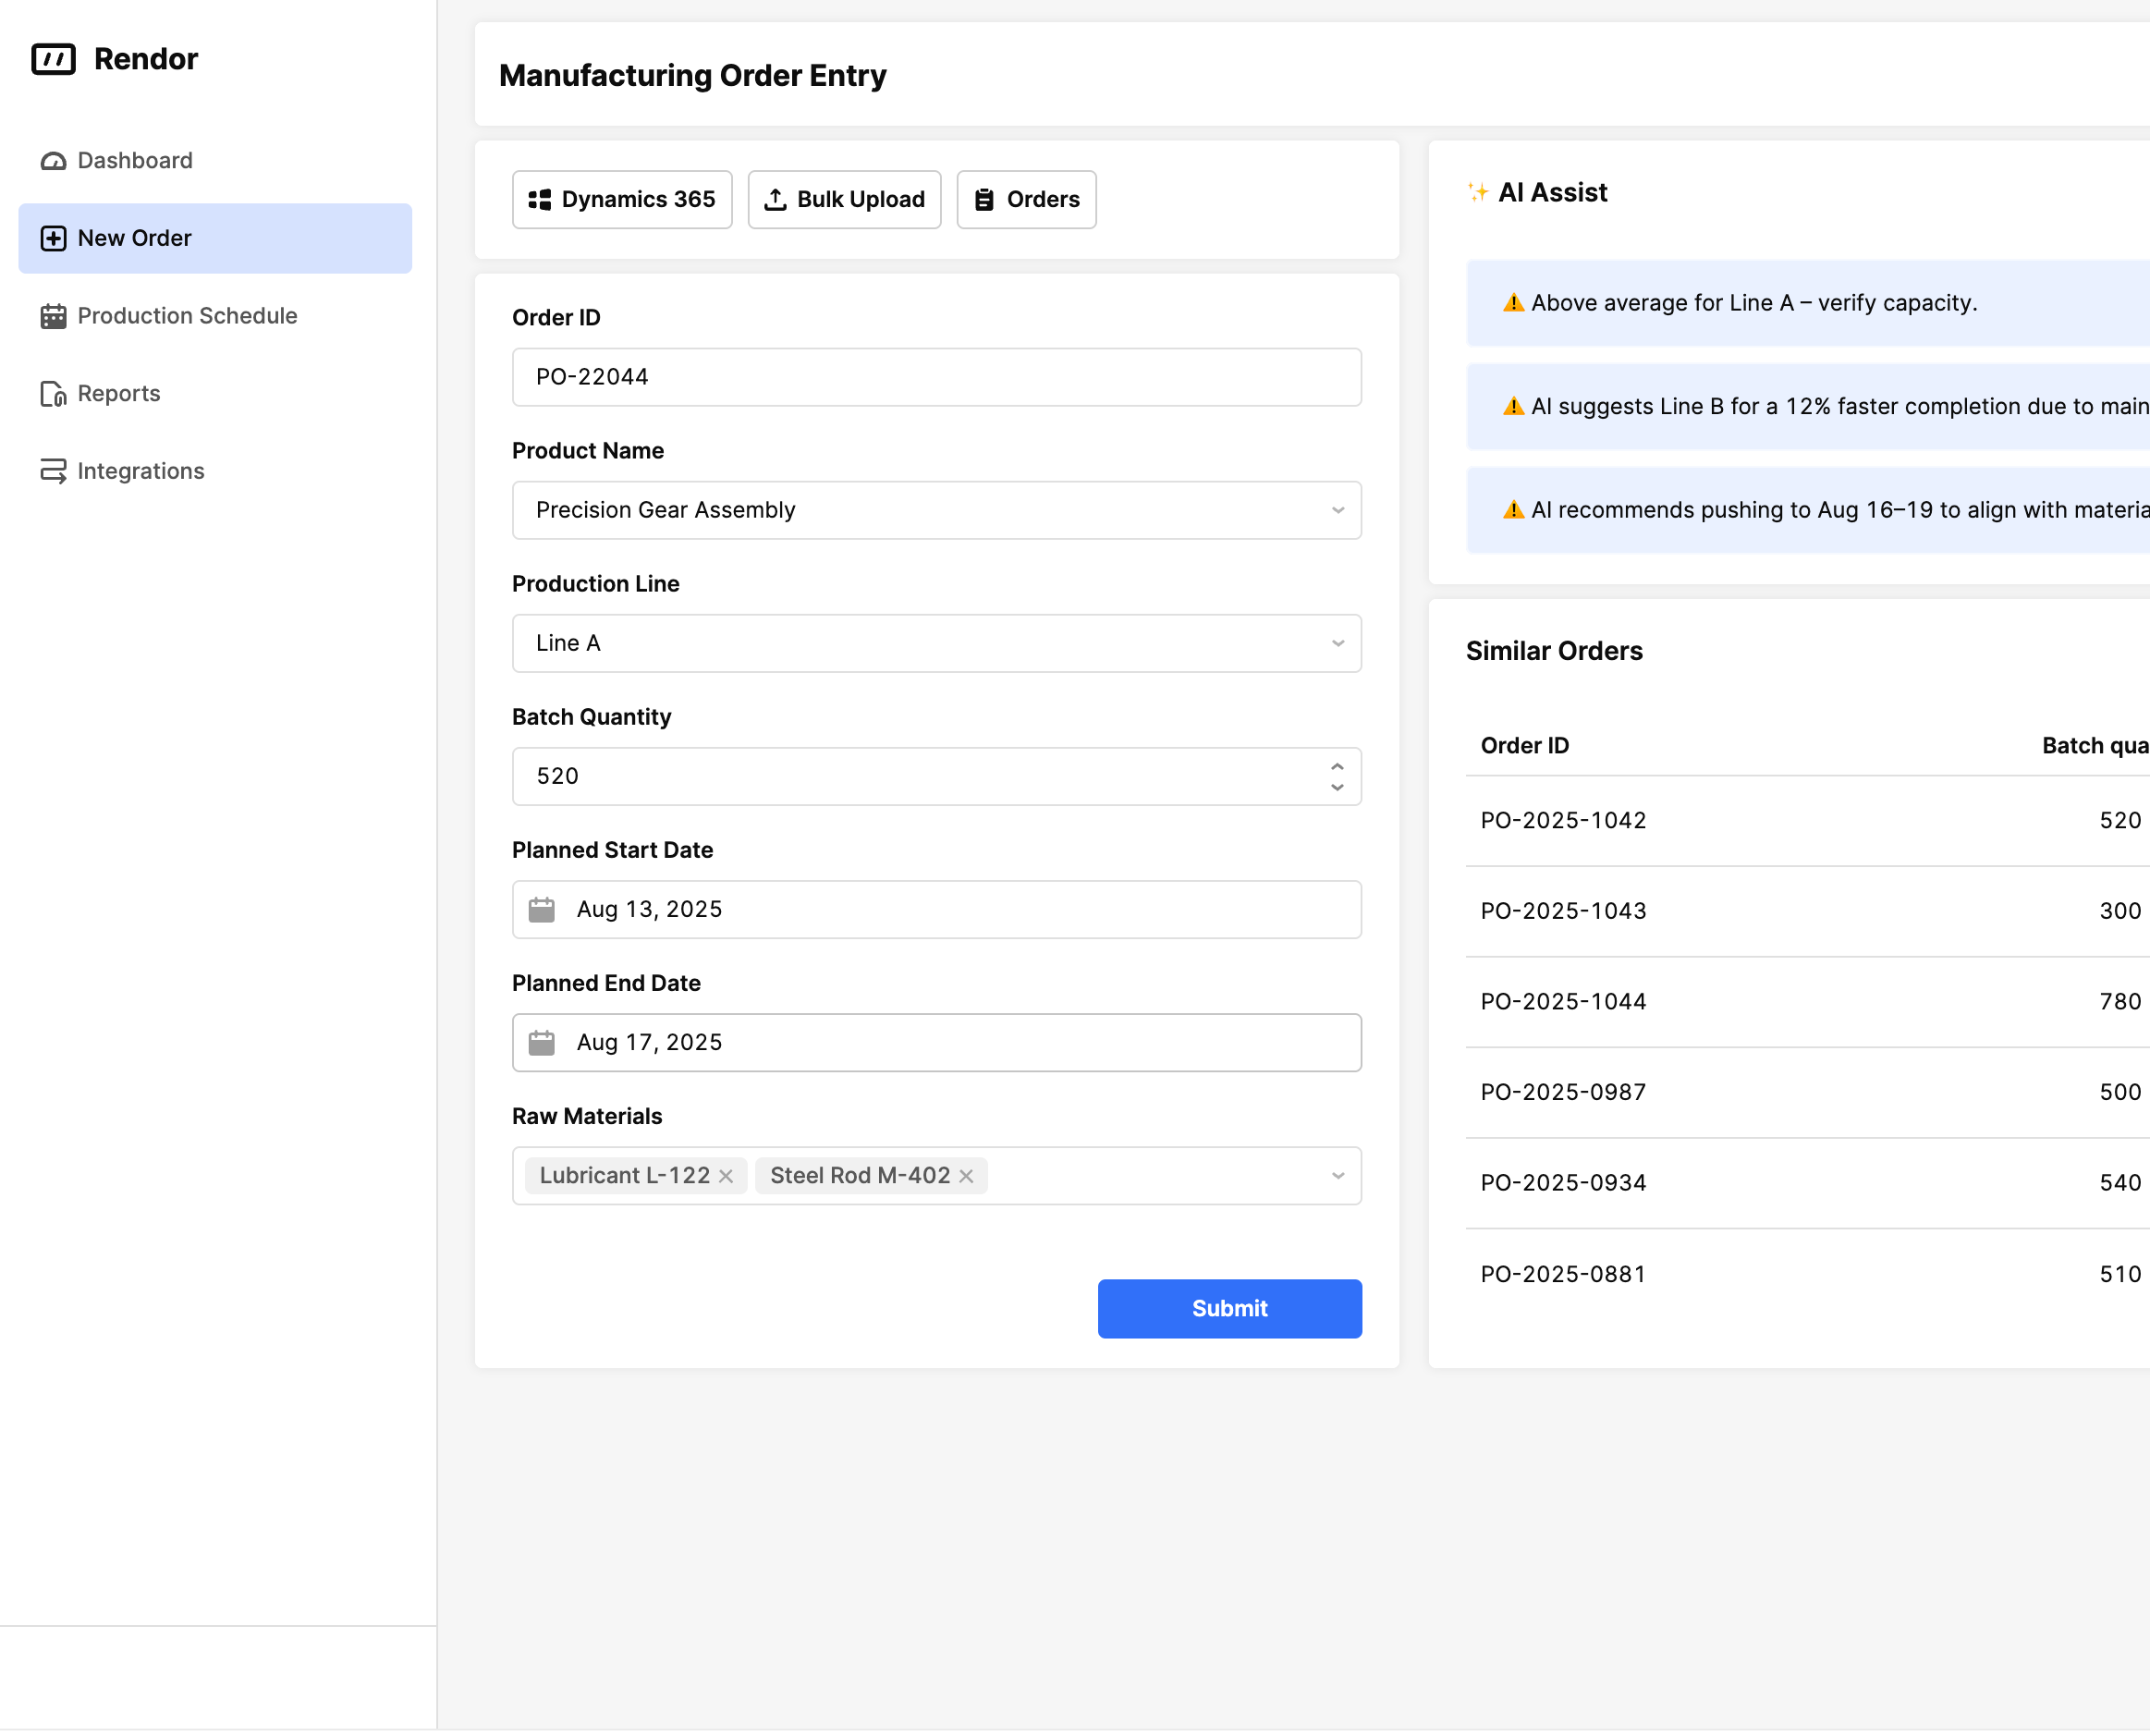This screenshot has width=2150, height=1736.
Task: Click the New Order plus icon
Action: point(53,238)
